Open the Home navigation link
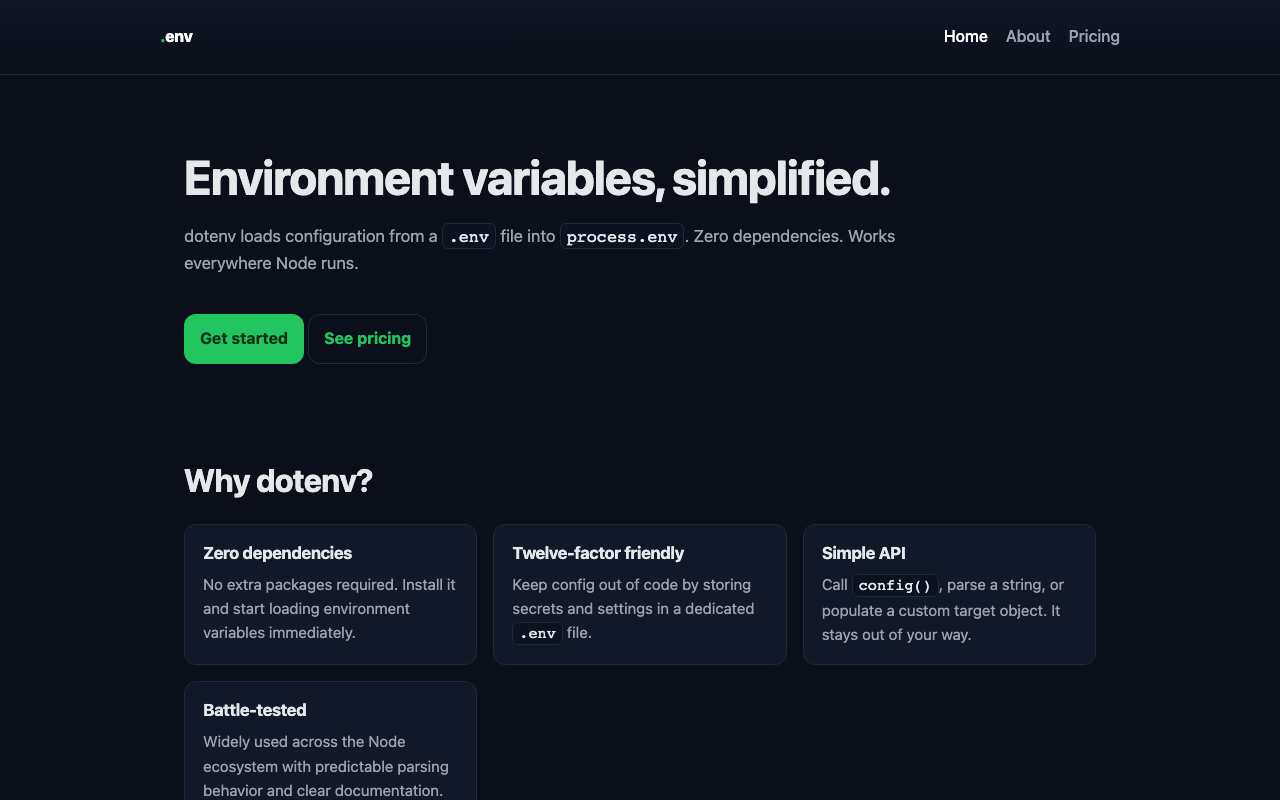The image size is (1280, 800). 965,36
